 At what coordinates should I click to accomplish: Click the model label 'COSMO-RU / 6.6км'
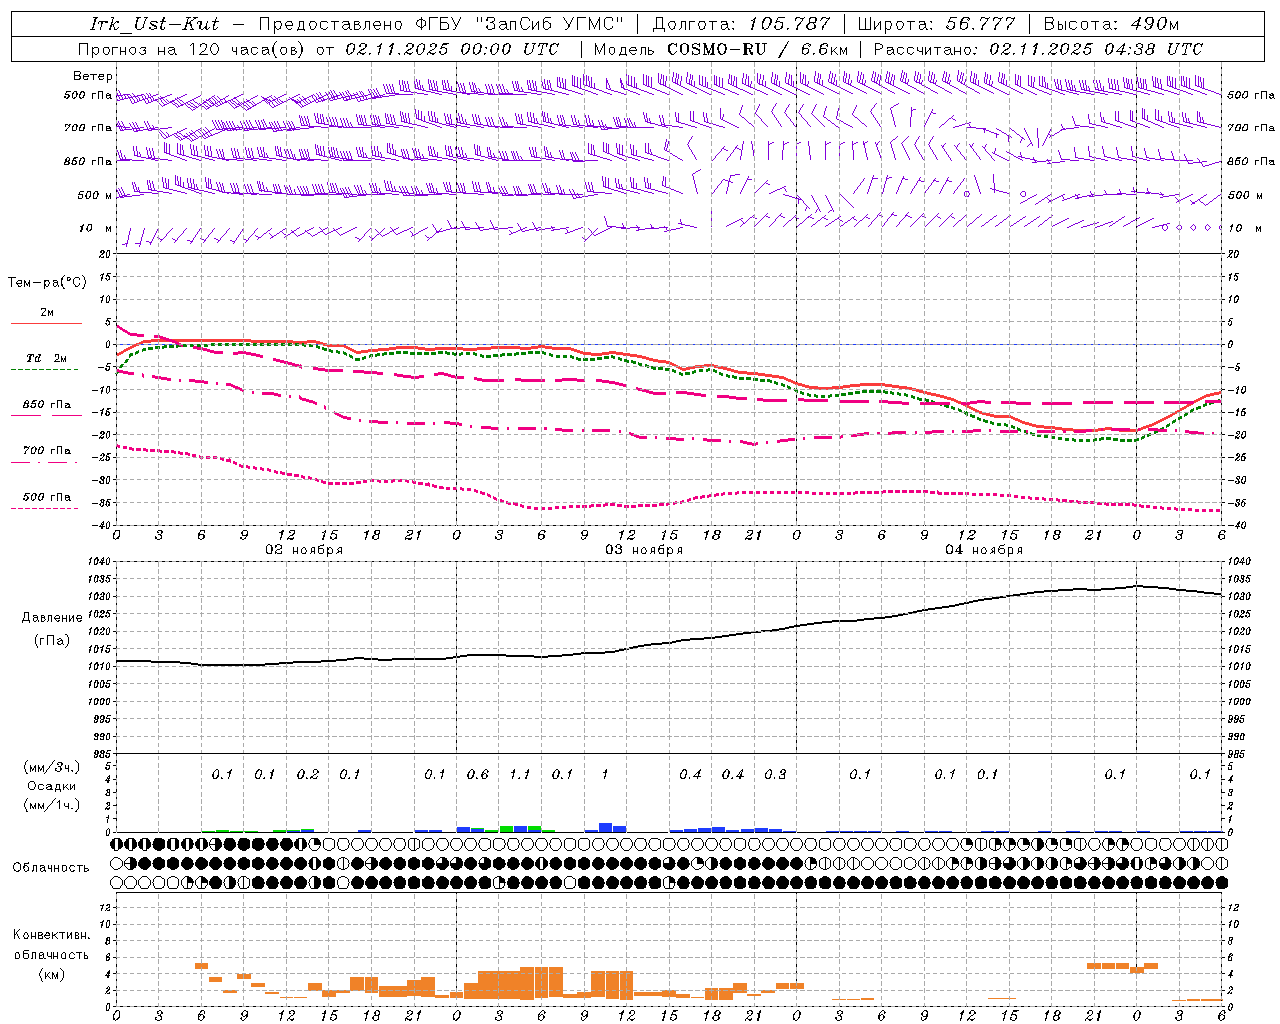pos(757,49)
